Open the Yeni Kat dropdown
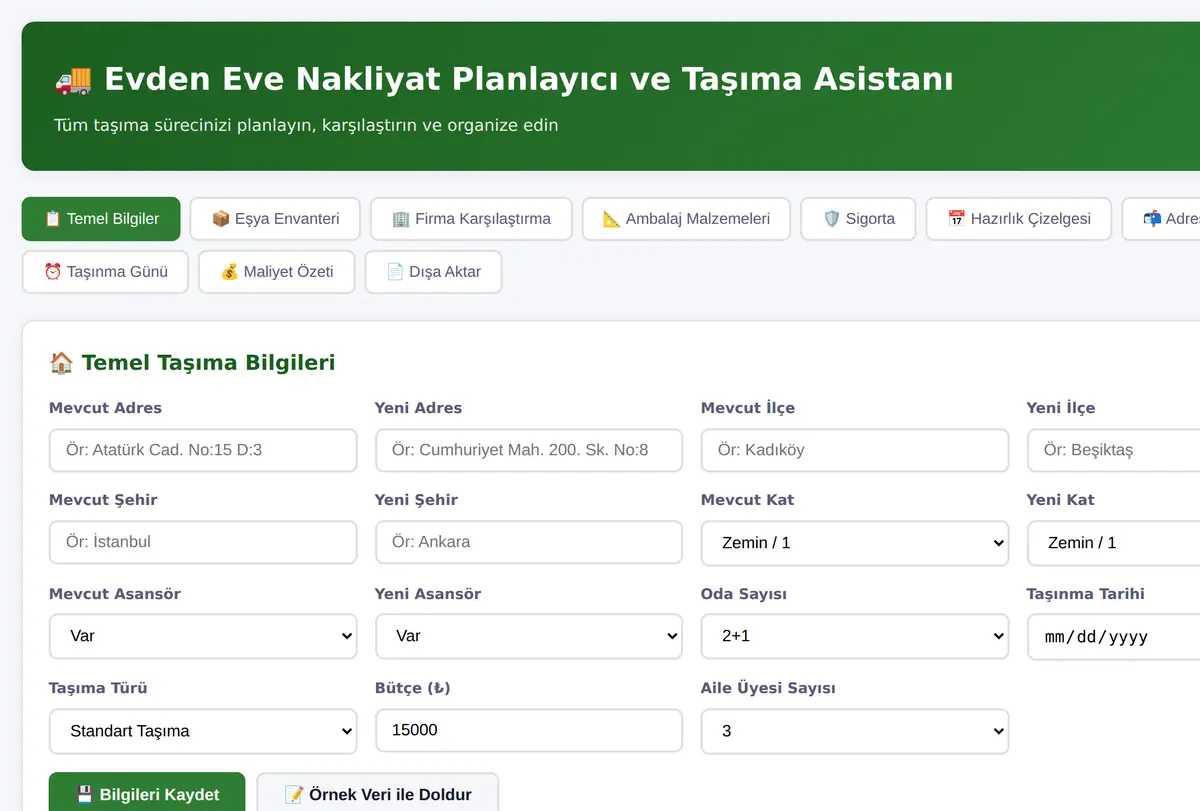The image size is (1200, 811). pos(1114,543)
